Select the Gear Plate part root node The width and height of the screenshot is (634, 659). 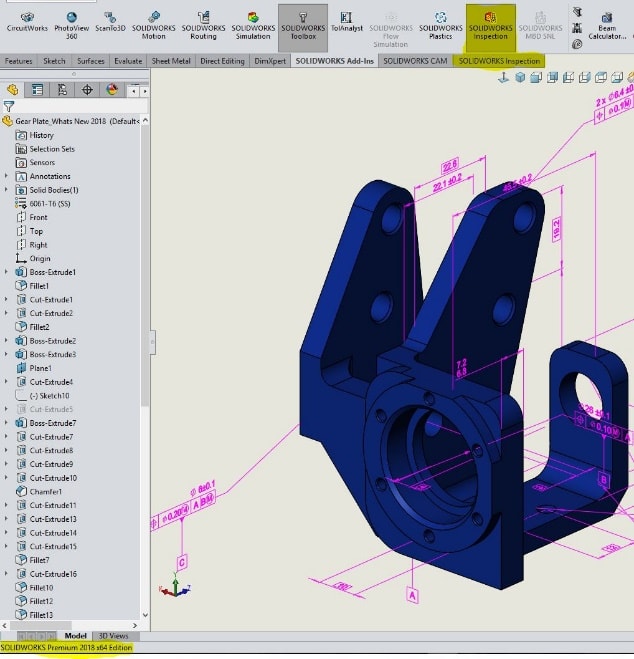click(x=71, y=121)
